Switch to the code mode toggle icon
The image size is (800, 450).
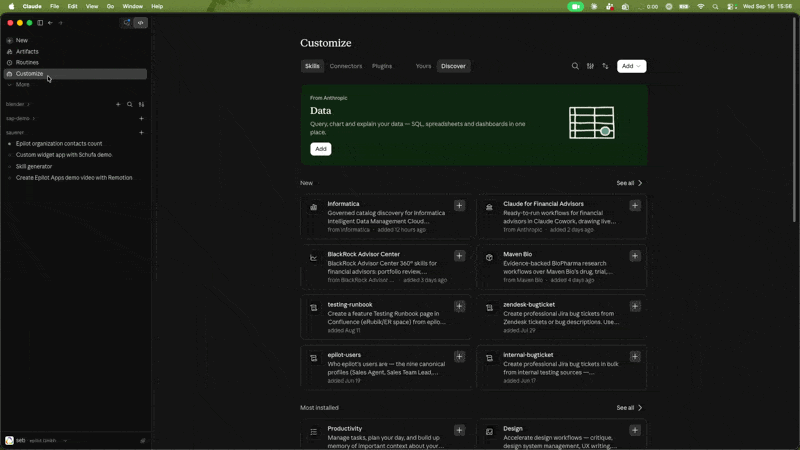point(140,22)
